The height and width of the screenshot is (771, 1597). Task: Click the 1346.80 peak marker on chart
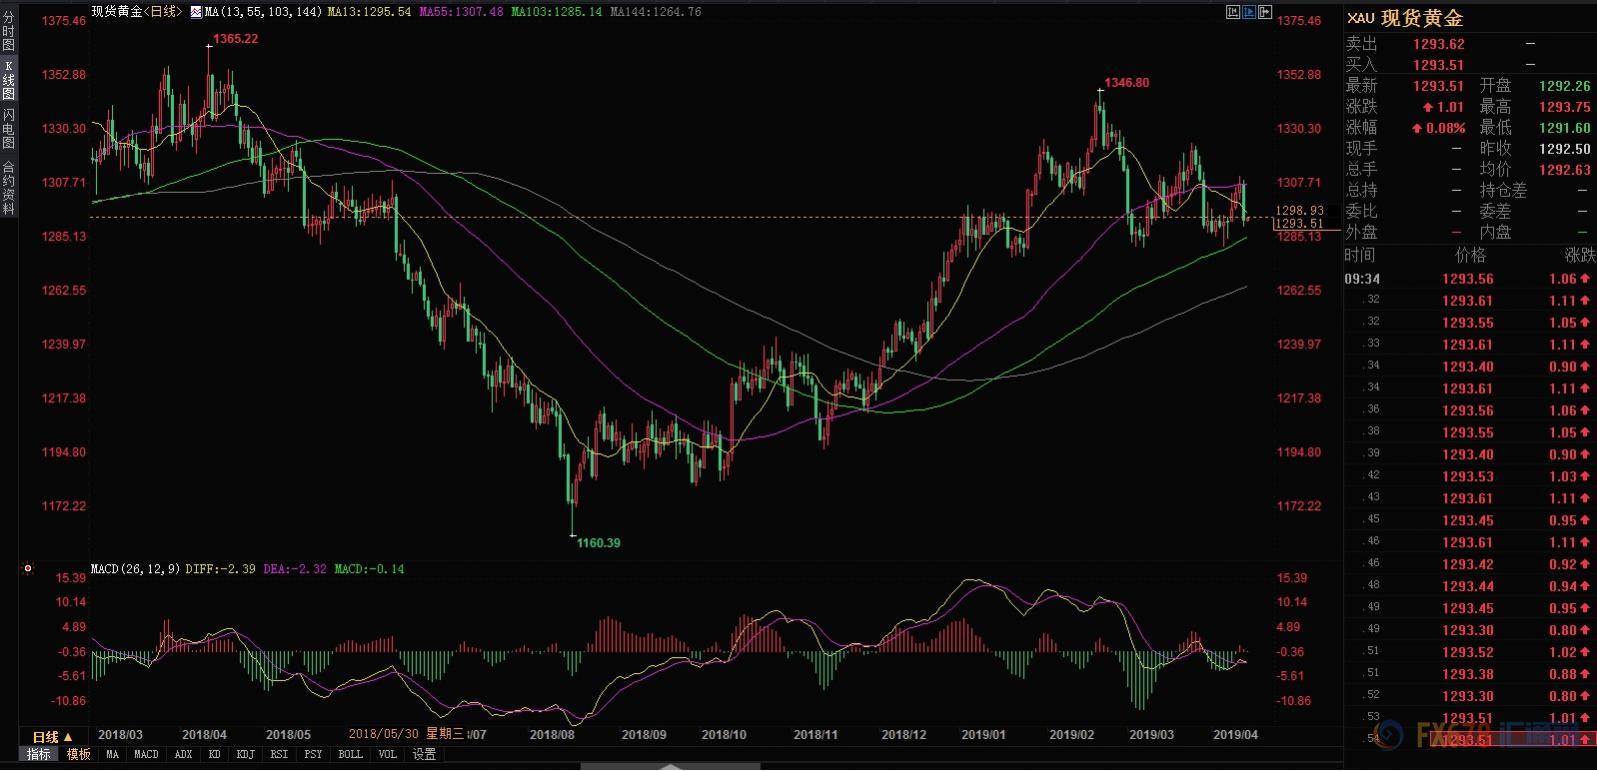[x=1126, y=83]
